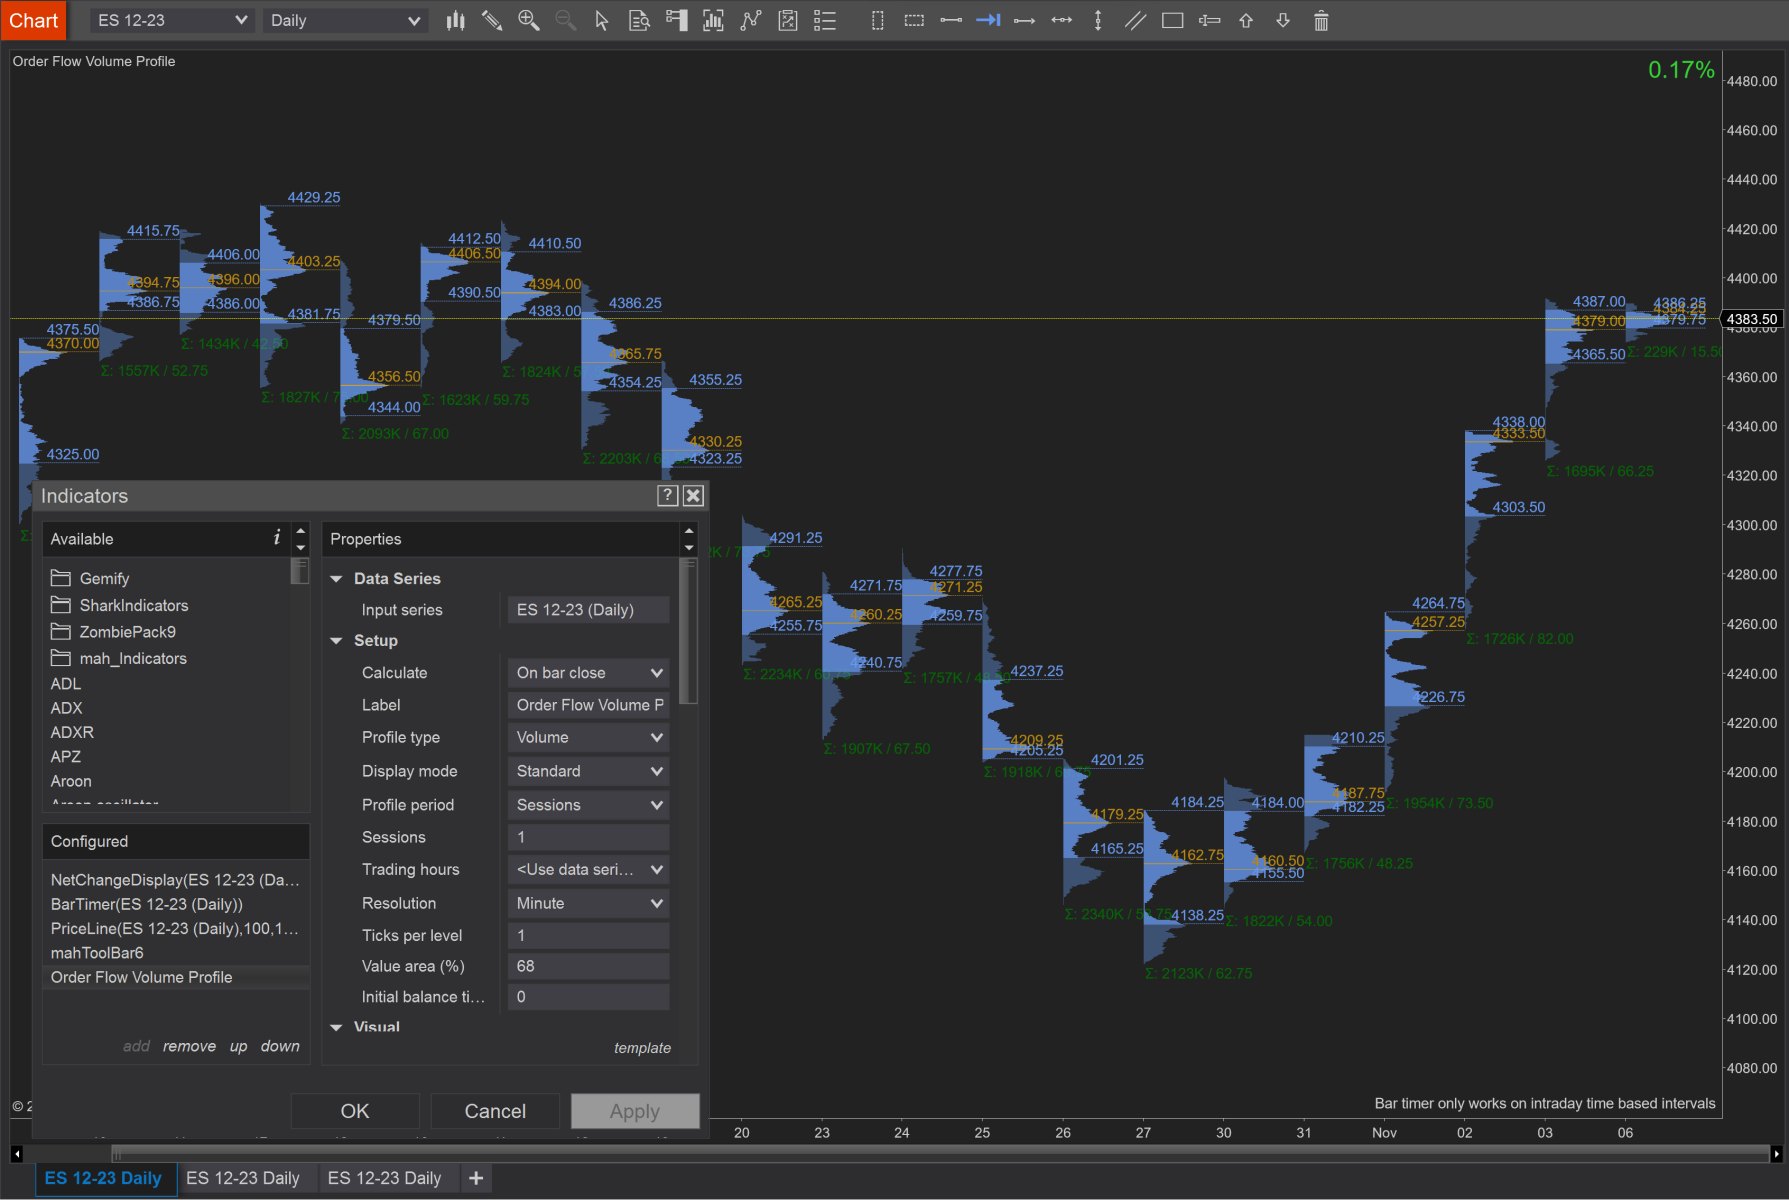The width and height of the screenshot is (1789, 1200).
Task: Click the trash can remove drawings icon
Action: click(x=1321, y=20)
